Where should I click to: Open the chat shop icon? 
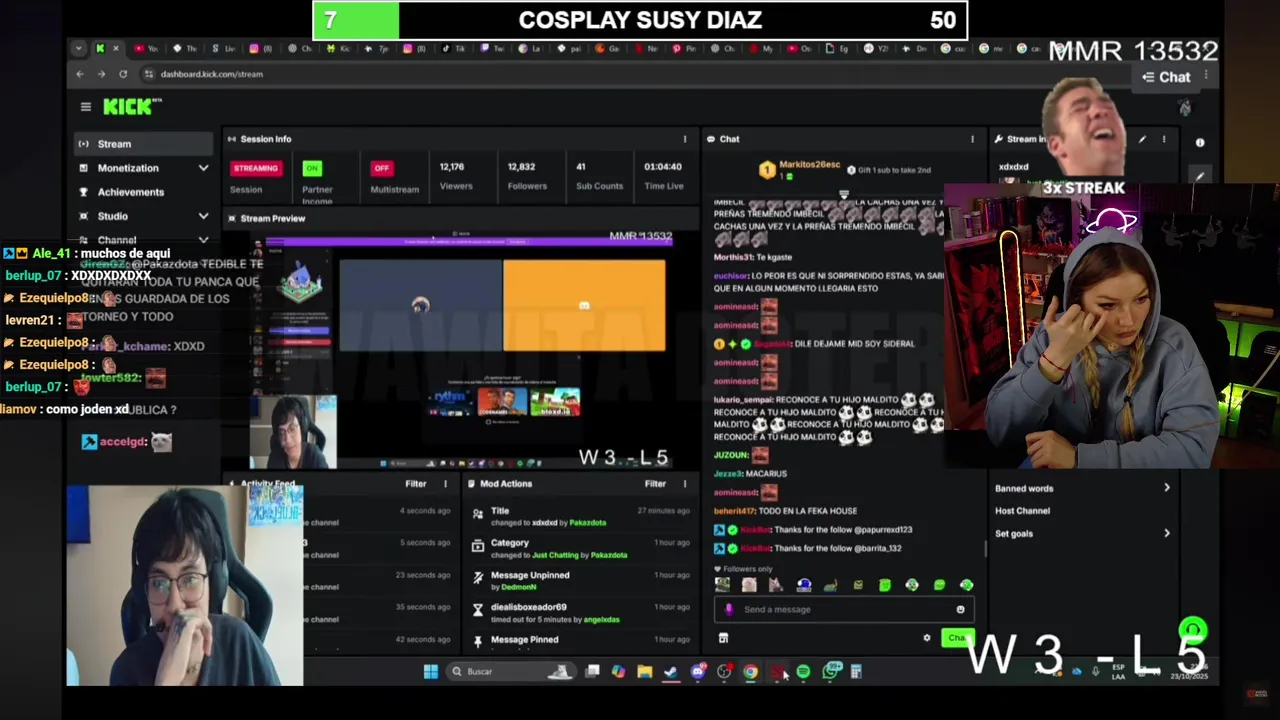click(723, 638)
